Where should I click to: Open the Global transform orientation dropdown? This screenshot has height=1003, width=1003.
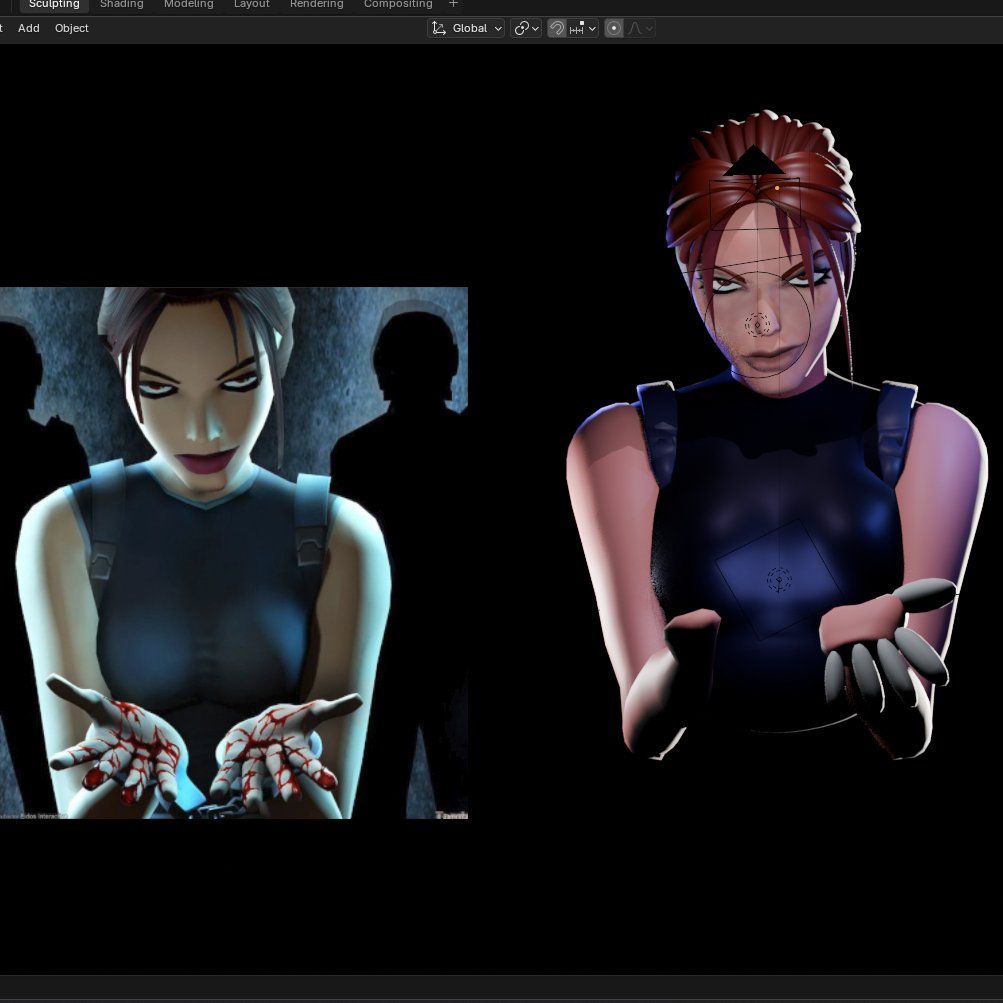click(466, 28)
